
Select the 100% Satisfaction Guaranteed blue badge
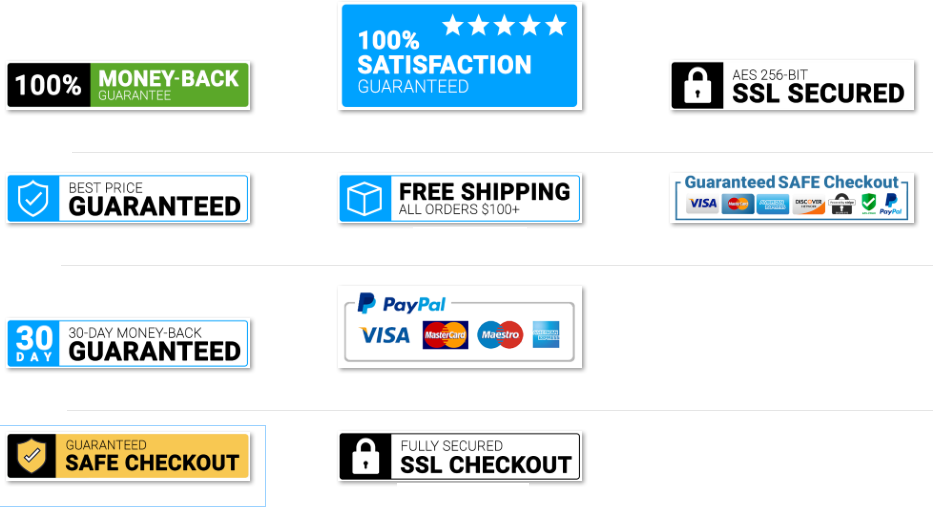pos(459,56)
